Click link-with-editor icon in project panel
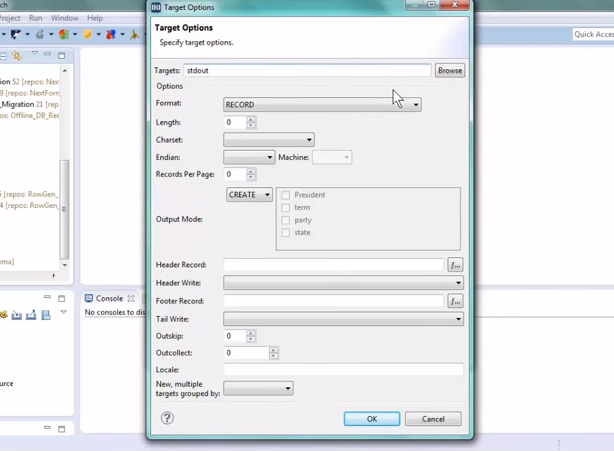614x451 pixels. [16, 56]
